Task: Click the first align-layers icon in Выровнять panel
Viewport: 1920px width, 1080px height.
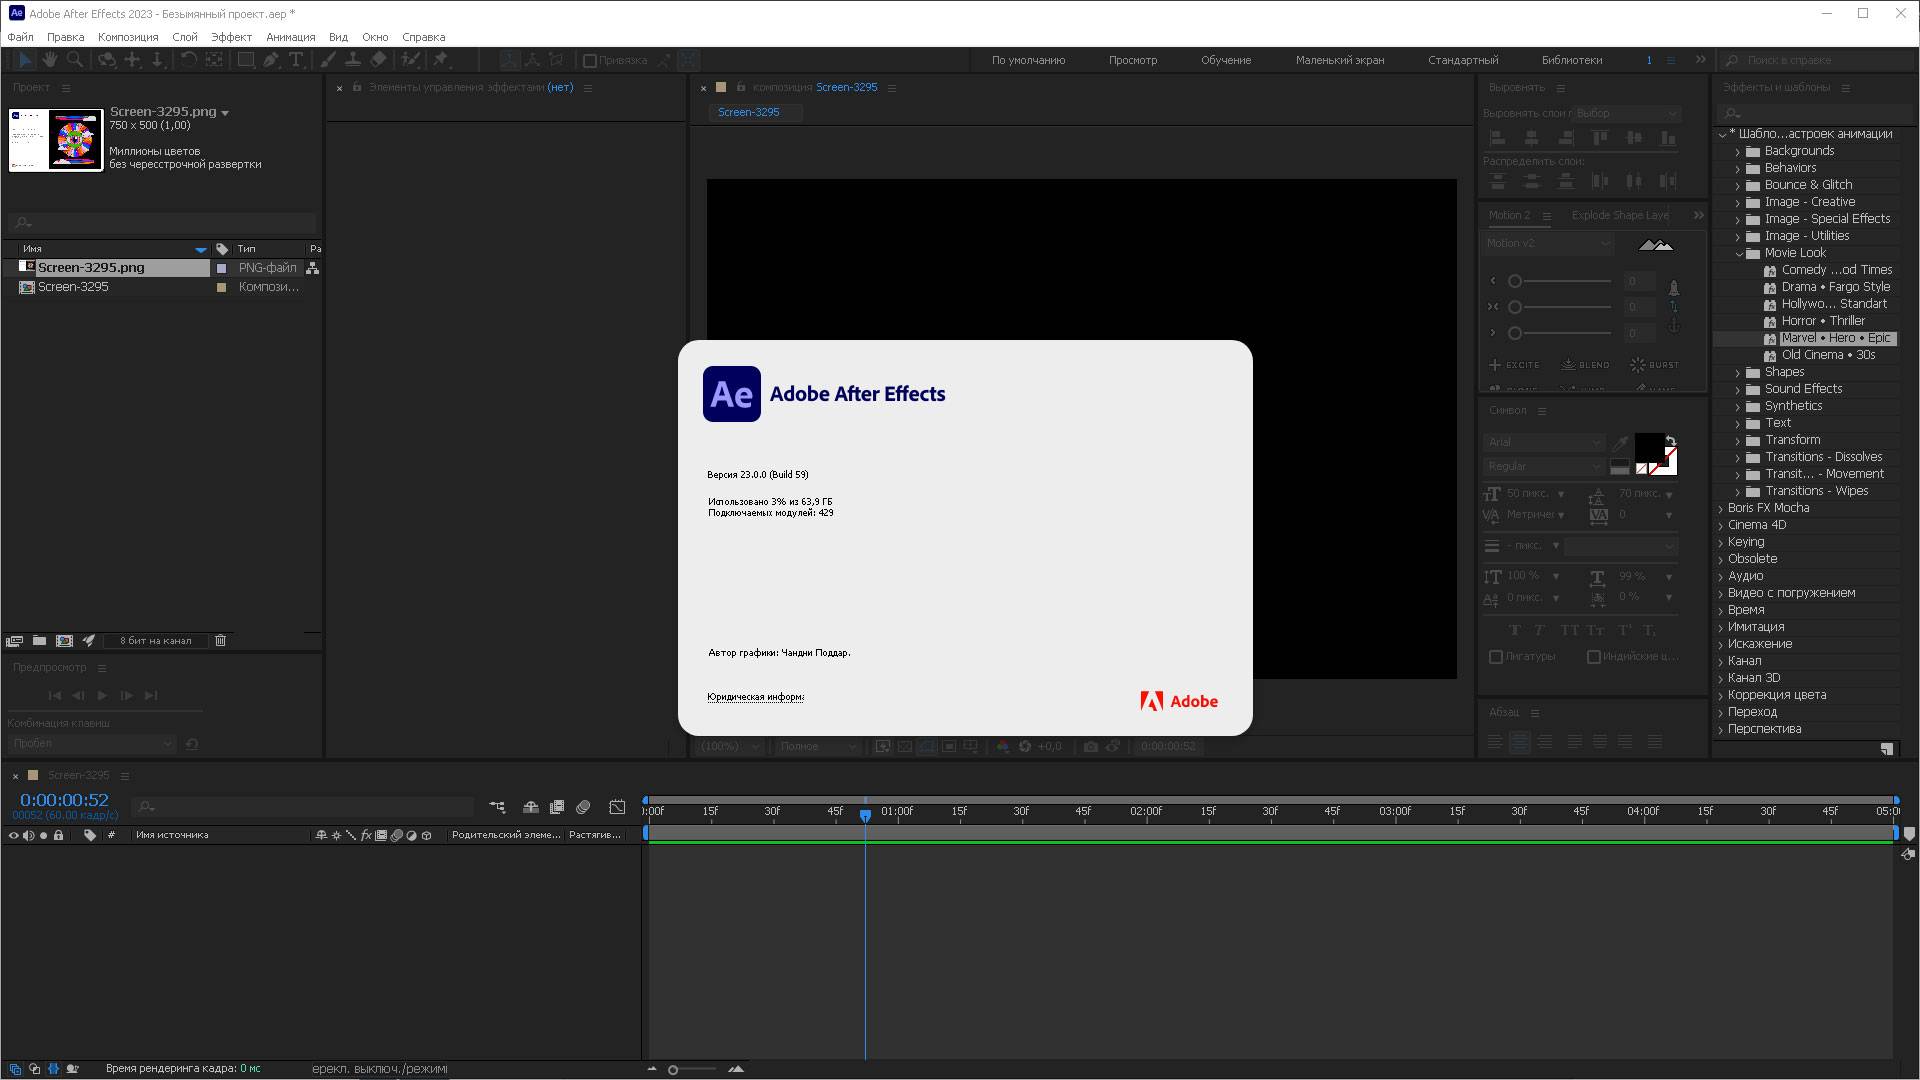Action: (1498, 138)
